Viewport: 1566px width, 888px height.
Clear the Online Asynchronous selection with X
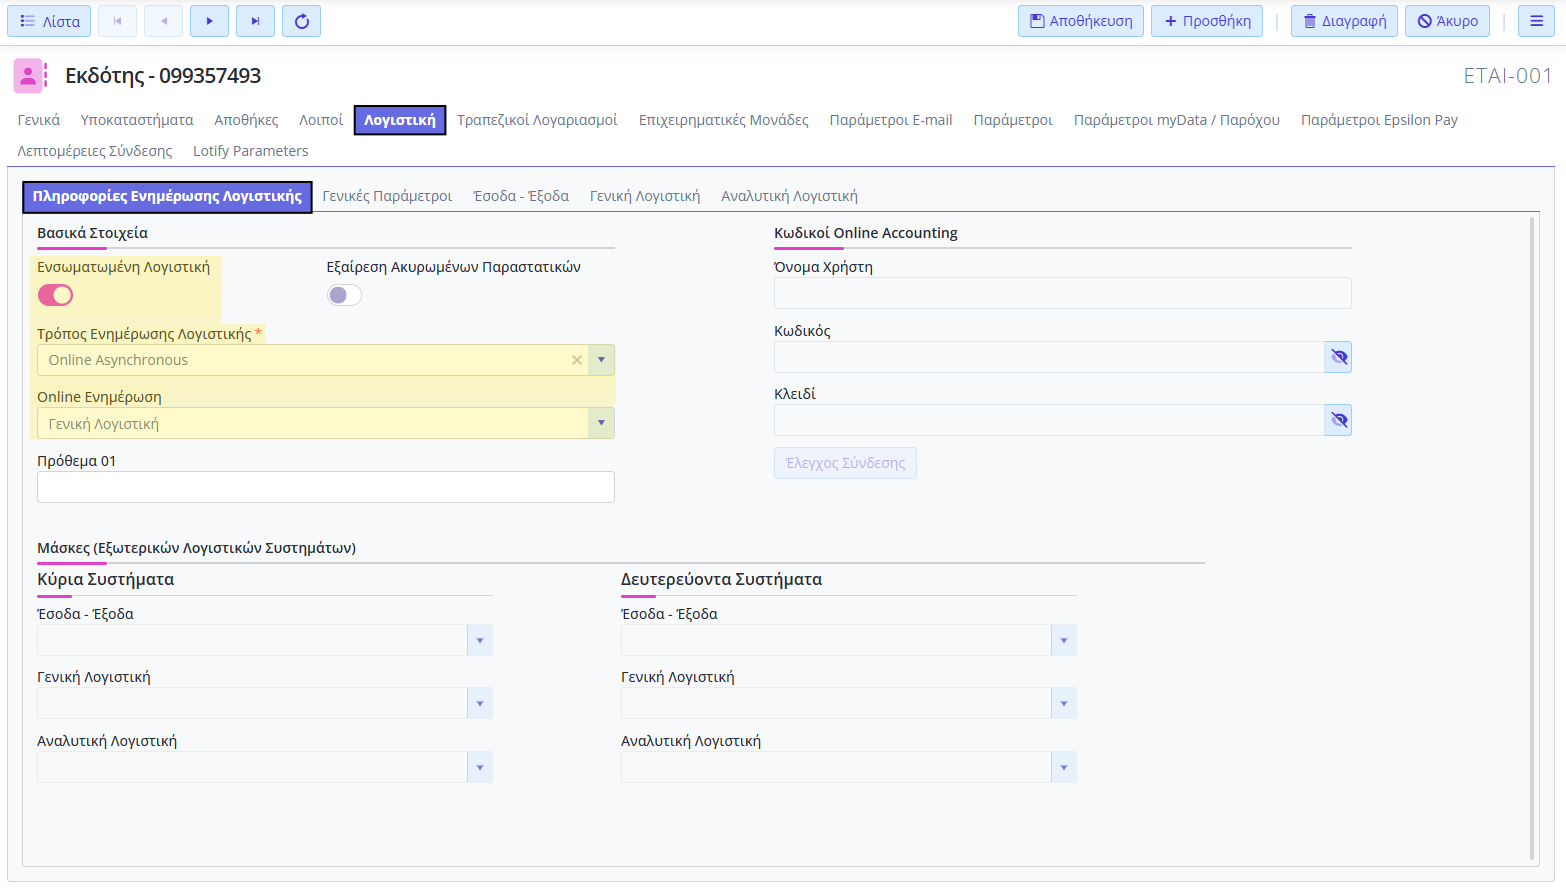(x=577, y=360)
